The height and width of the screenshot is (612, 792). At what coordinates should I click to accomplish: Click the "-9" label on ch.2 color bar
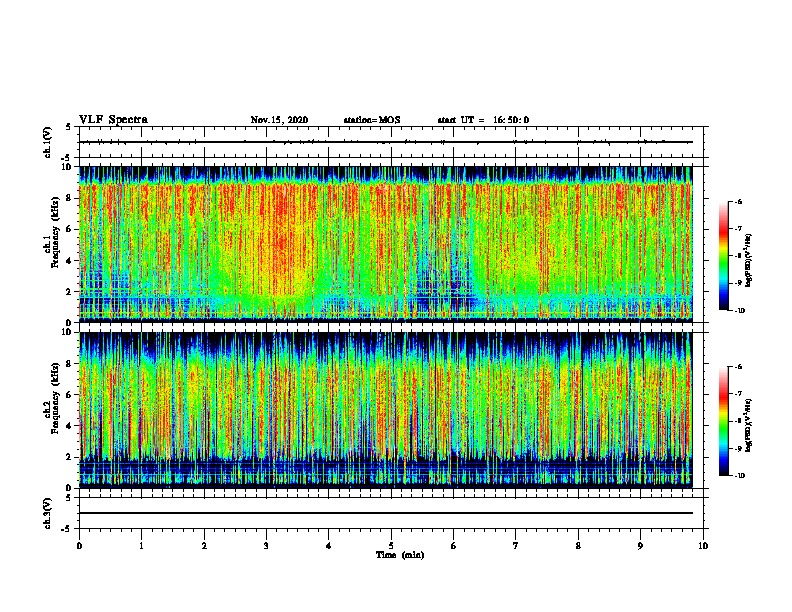point(738,448)
